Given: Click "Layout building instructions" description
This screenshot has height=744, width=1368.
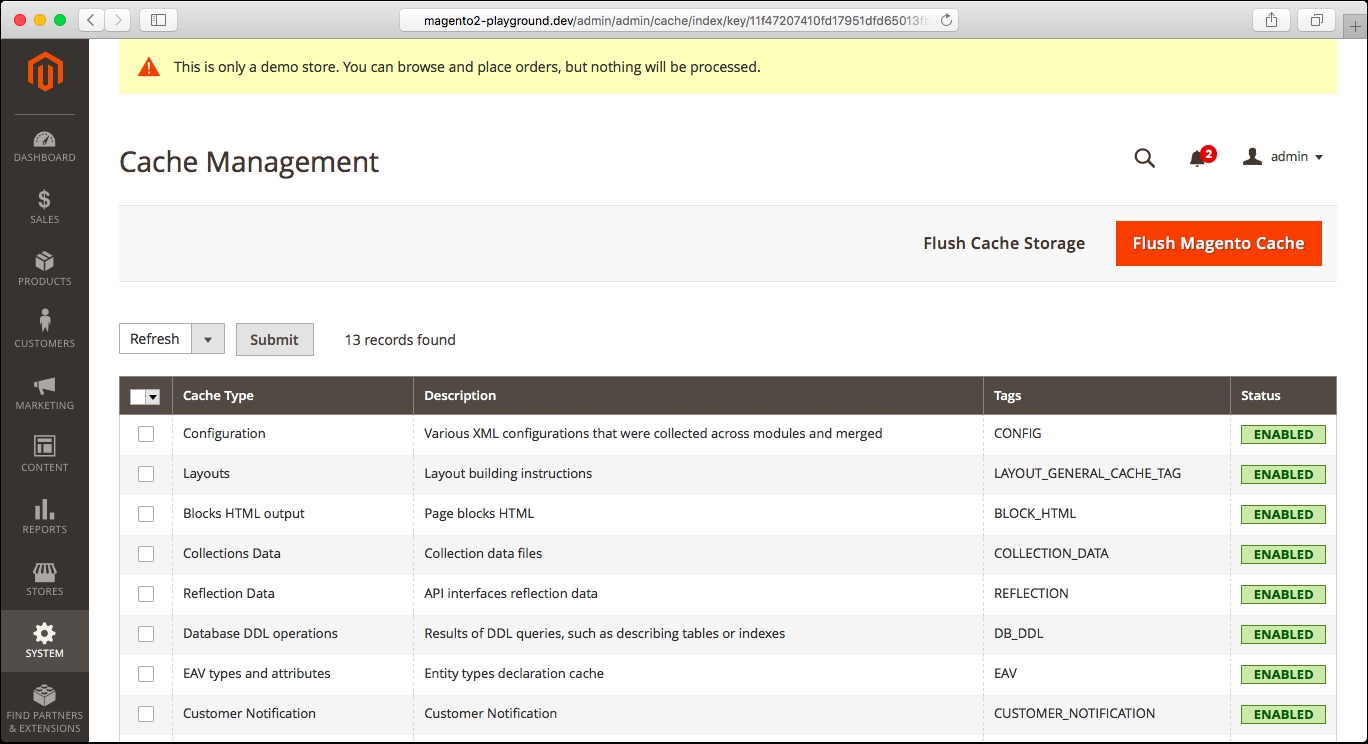Looking at the screenshot, I should 508,473.
